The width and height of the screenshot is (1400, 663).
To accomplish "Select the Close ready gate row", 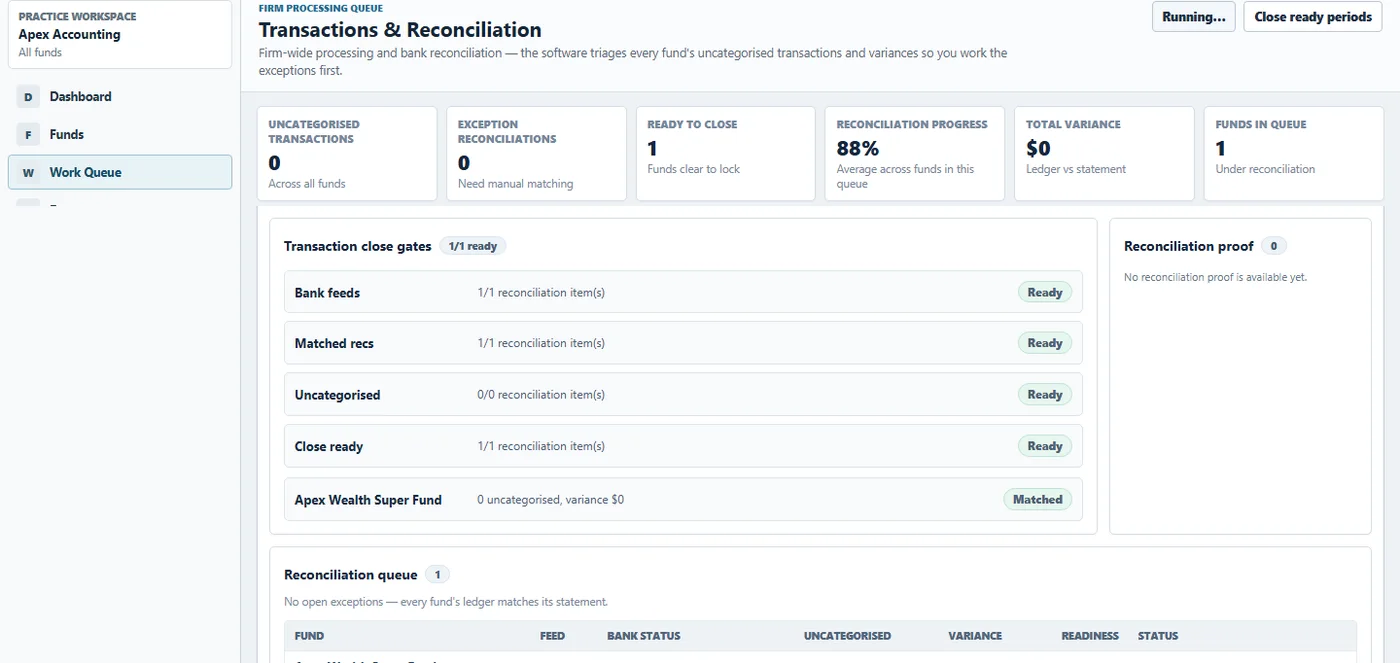I will tap(683, 446).
